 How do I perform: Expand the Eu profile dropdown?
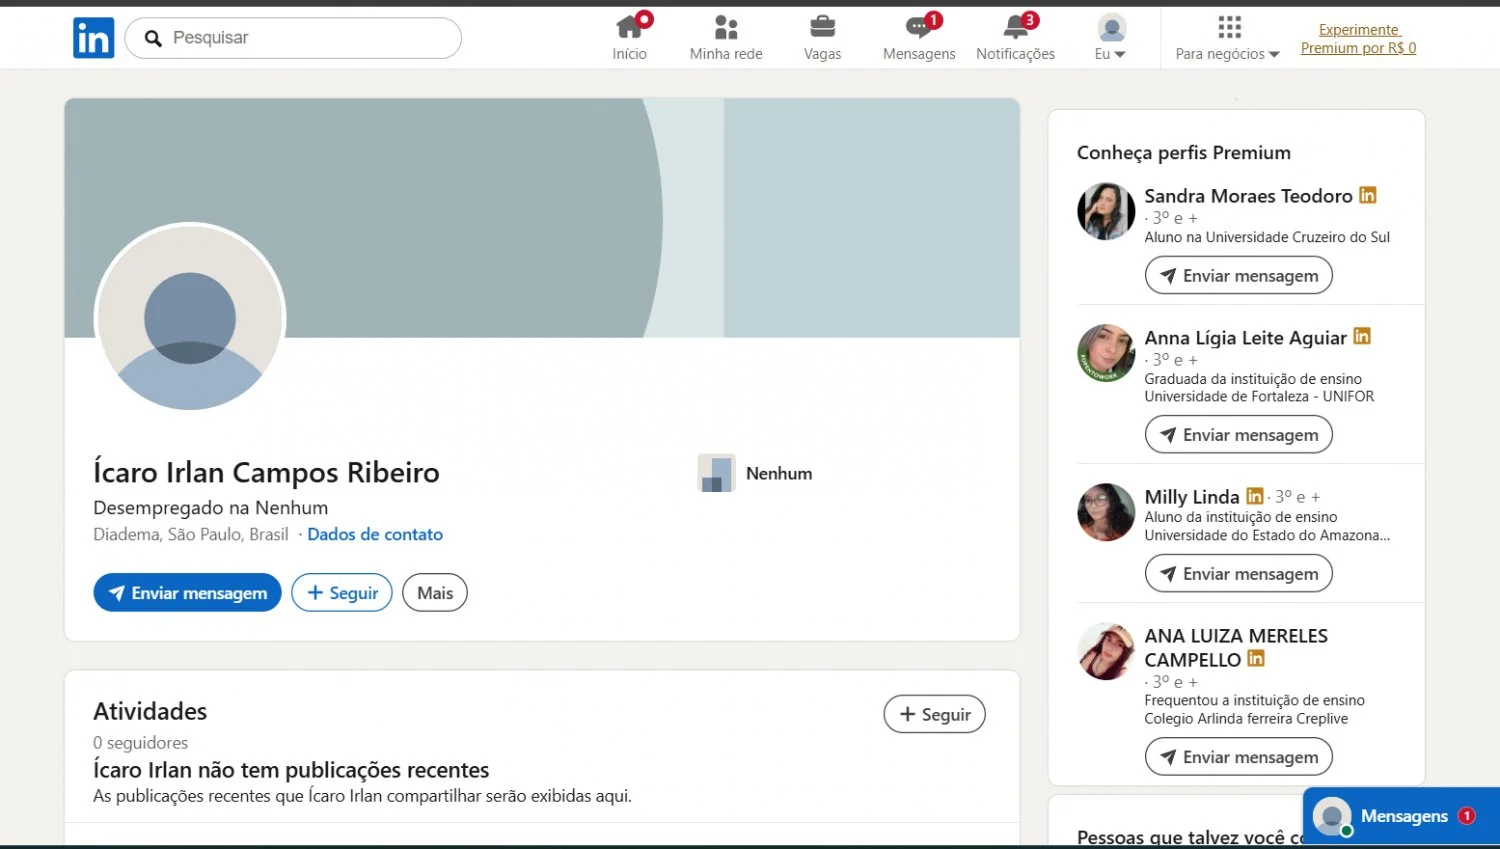tap(1111, 37)
